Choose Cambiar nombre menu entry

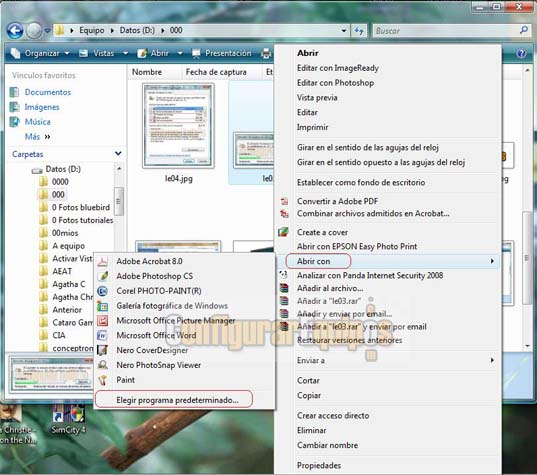point(327,445)
